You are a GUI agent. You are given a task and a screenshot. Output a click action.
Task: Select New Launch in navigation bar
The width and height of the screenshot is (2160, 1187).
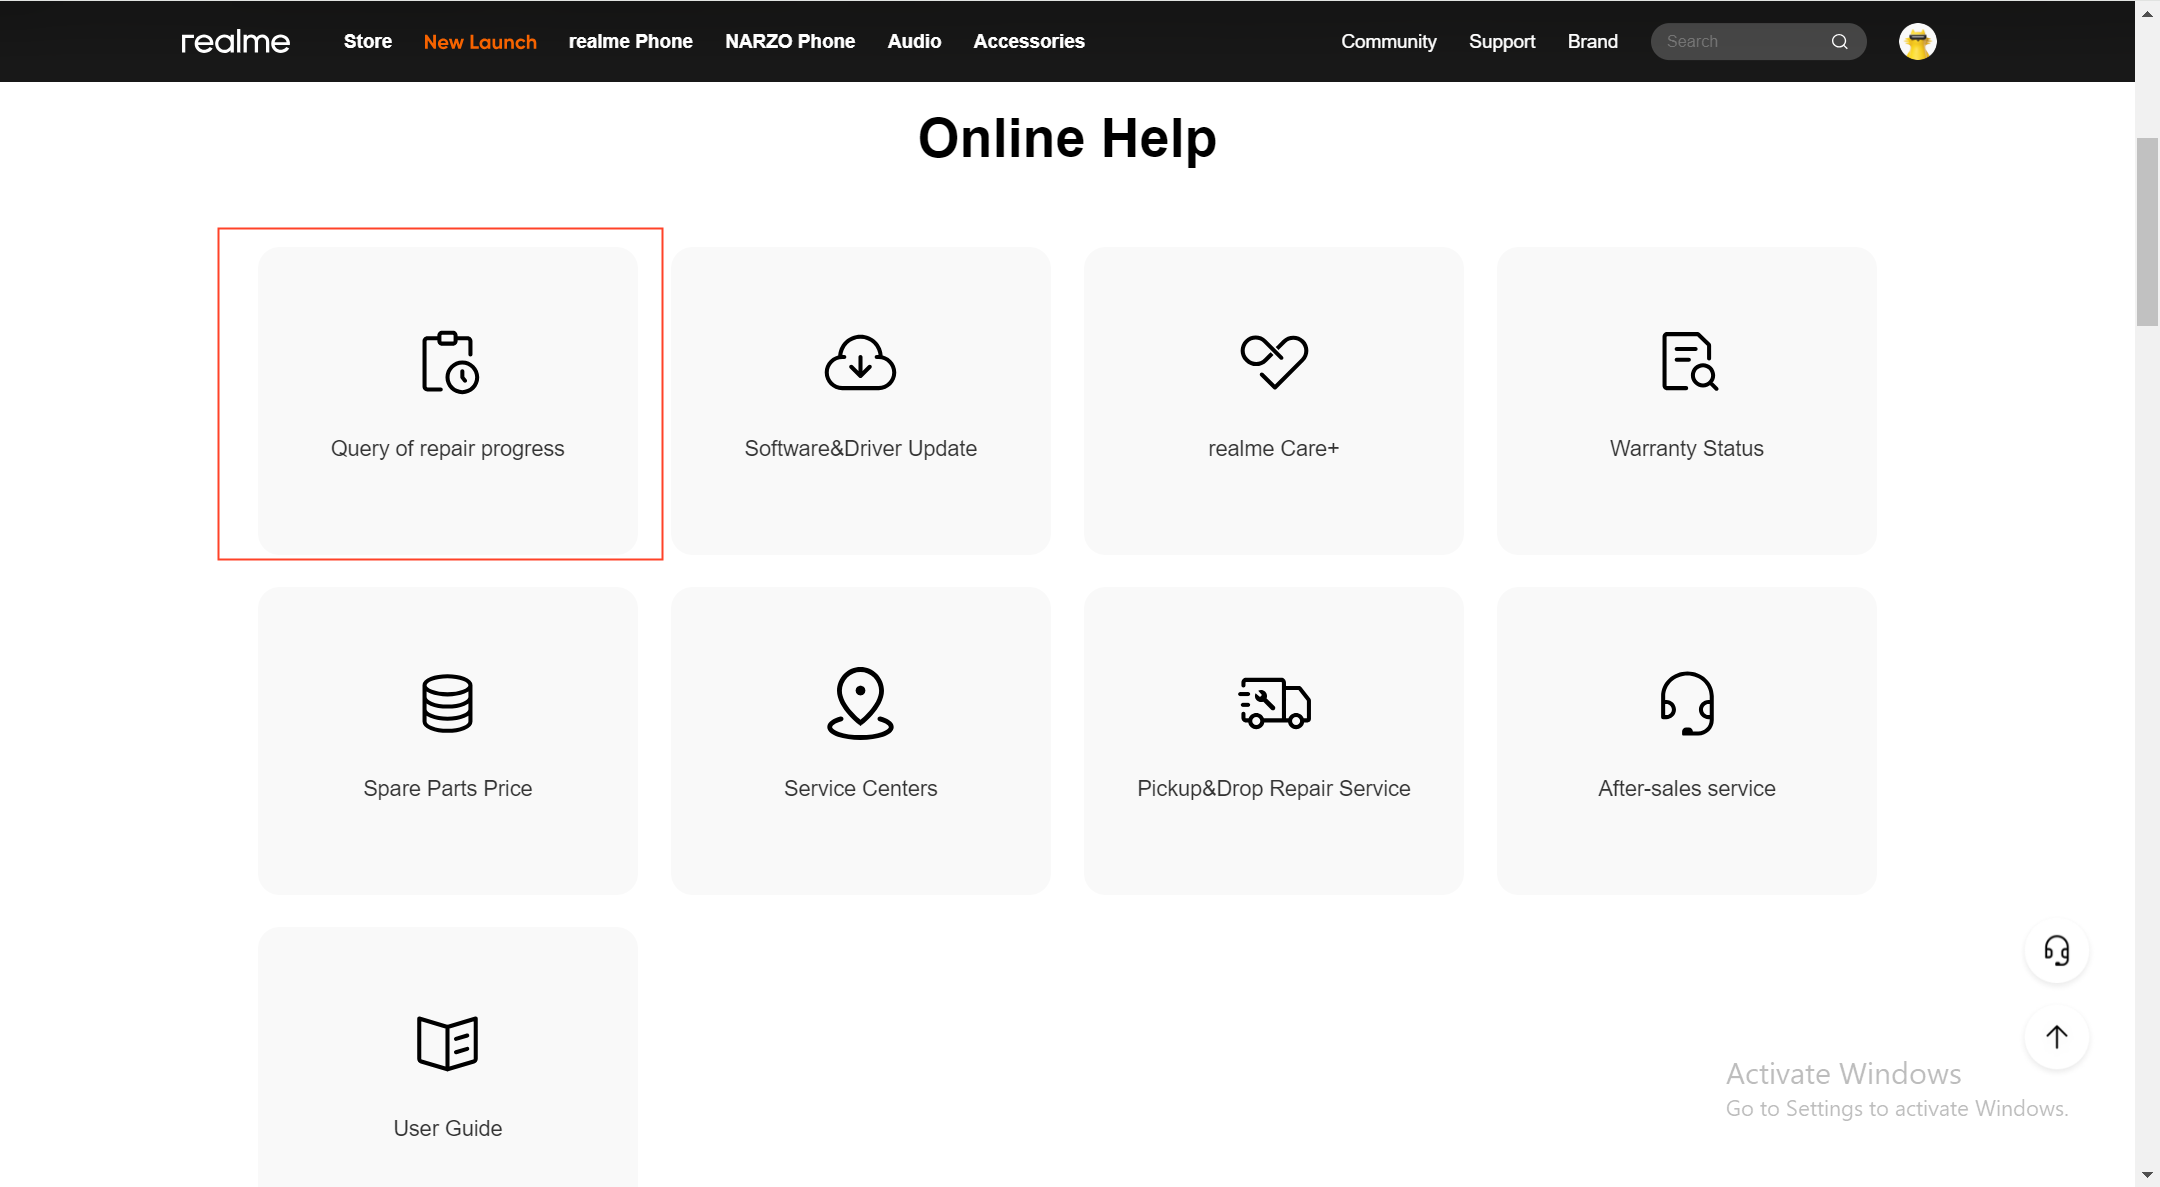coord(480,42)
